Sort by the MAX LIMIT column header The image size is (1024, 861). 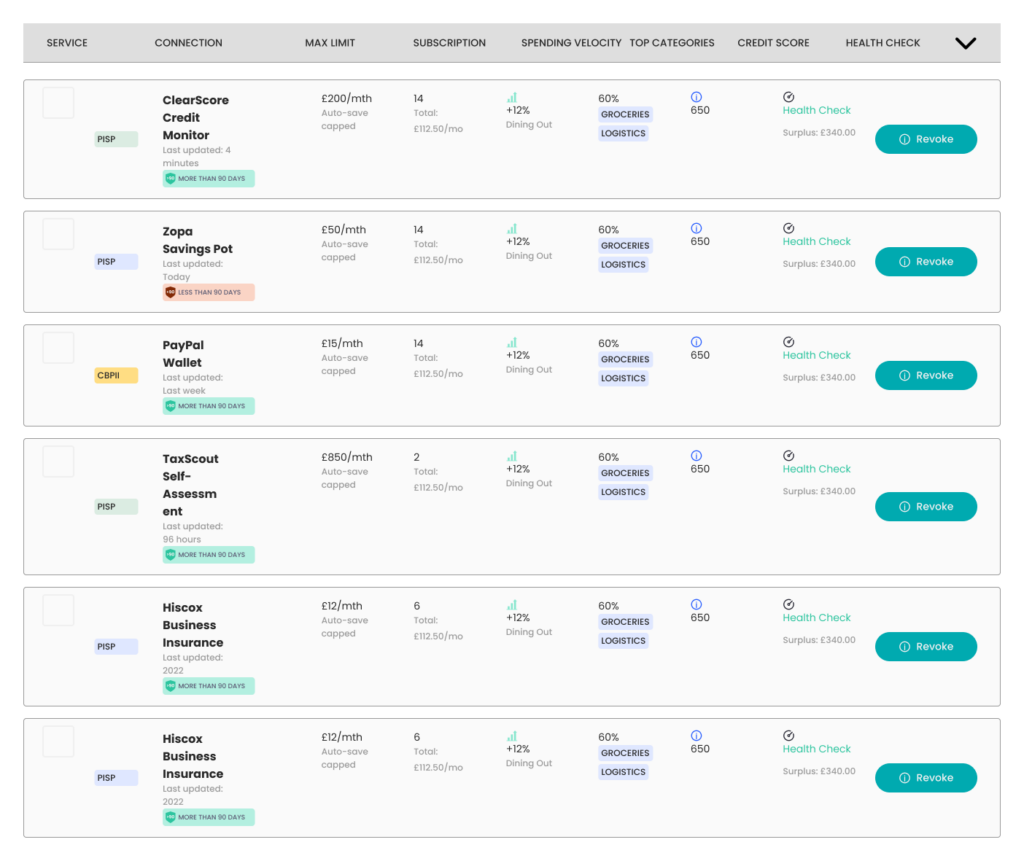330,43
